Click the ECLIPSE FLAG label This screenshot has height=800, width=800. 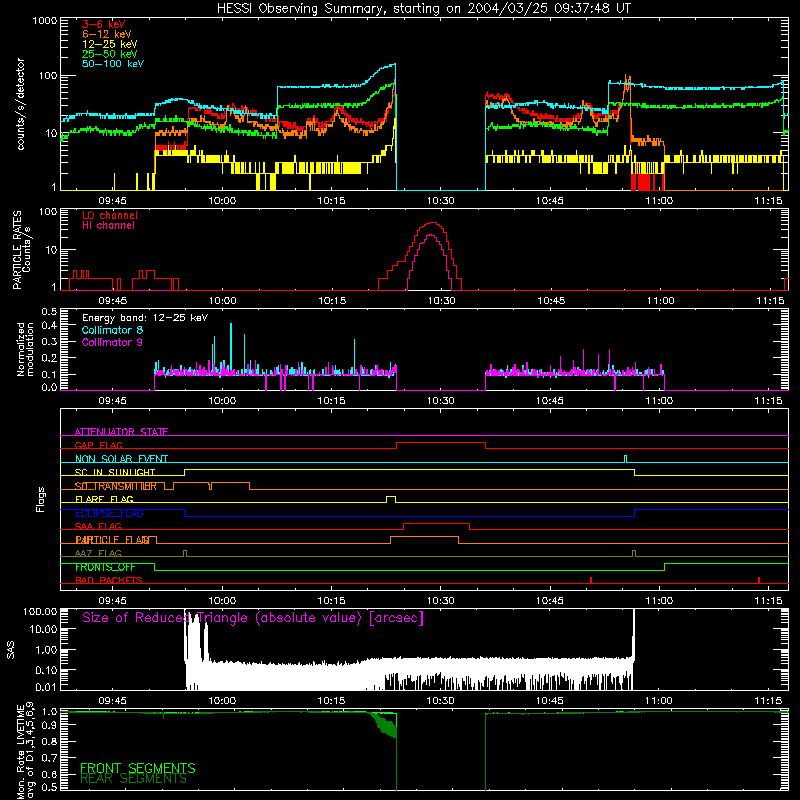click(109, 513)
